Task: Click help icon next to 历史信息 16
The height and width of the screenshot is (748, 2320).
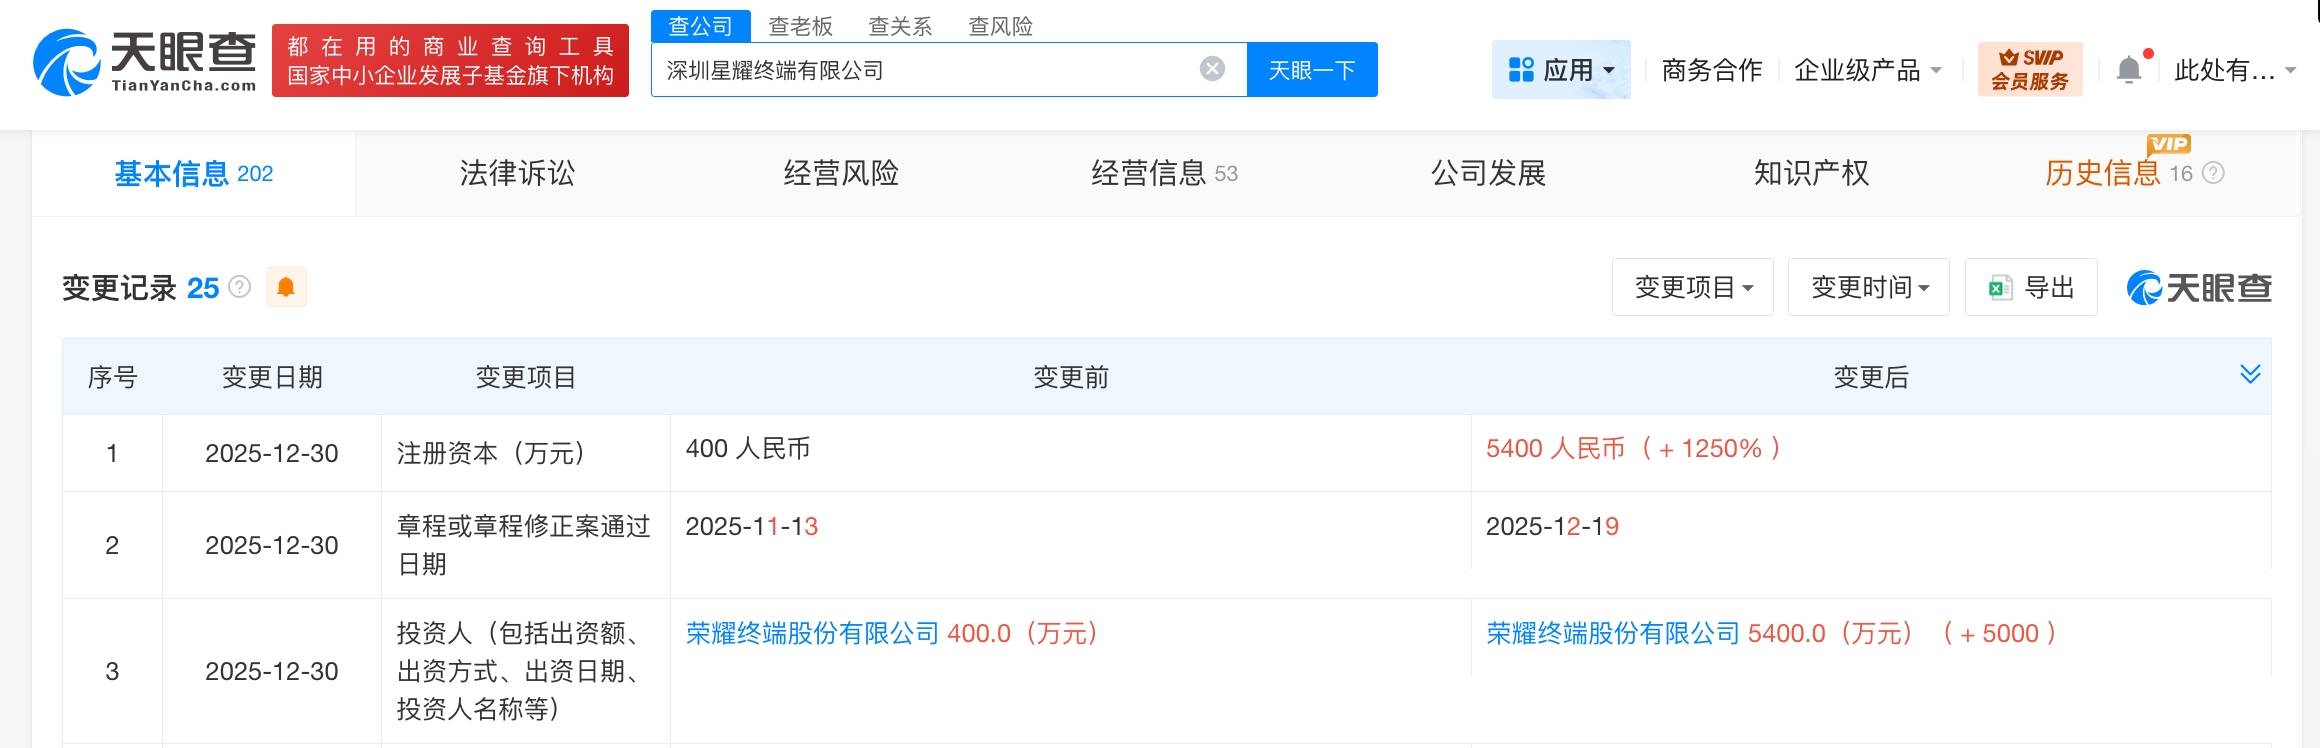Action: pyautogui.click(x=2214, y=174)
